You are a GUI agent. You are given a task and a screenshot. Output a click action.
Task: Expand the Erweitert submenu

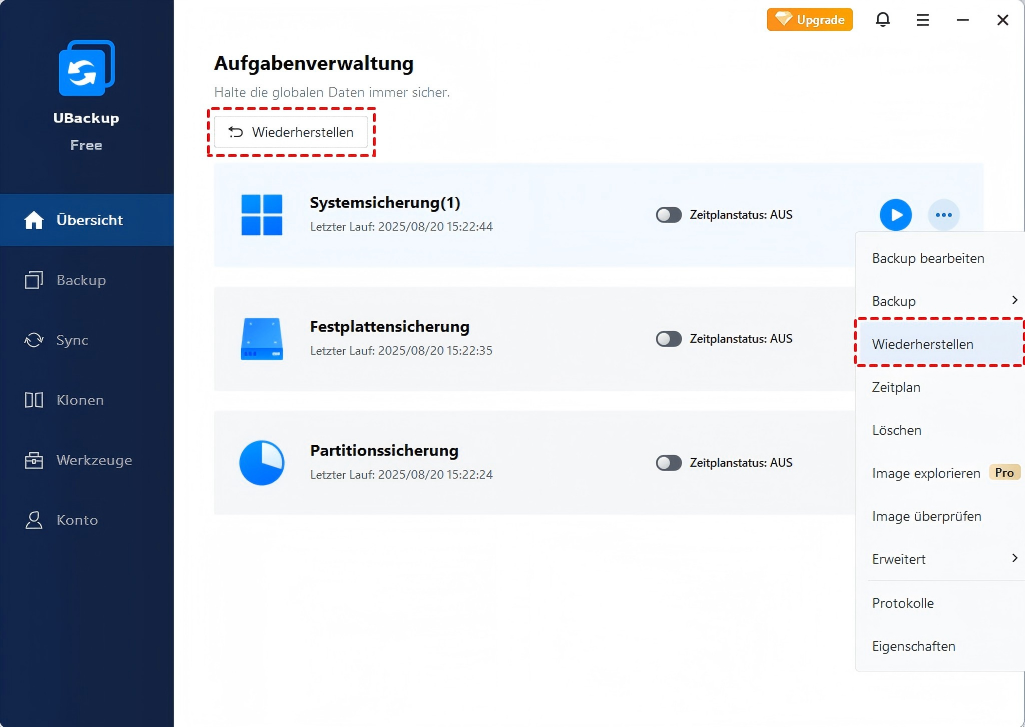[940, 559]
